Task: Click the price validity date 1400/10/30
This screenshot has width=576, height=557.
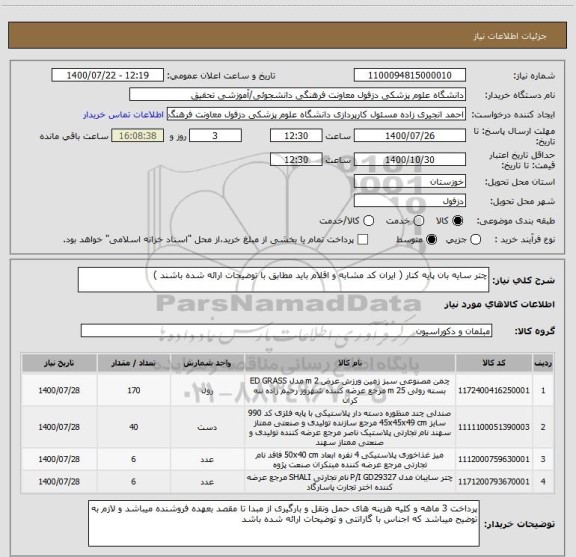Action: (410, 160)
